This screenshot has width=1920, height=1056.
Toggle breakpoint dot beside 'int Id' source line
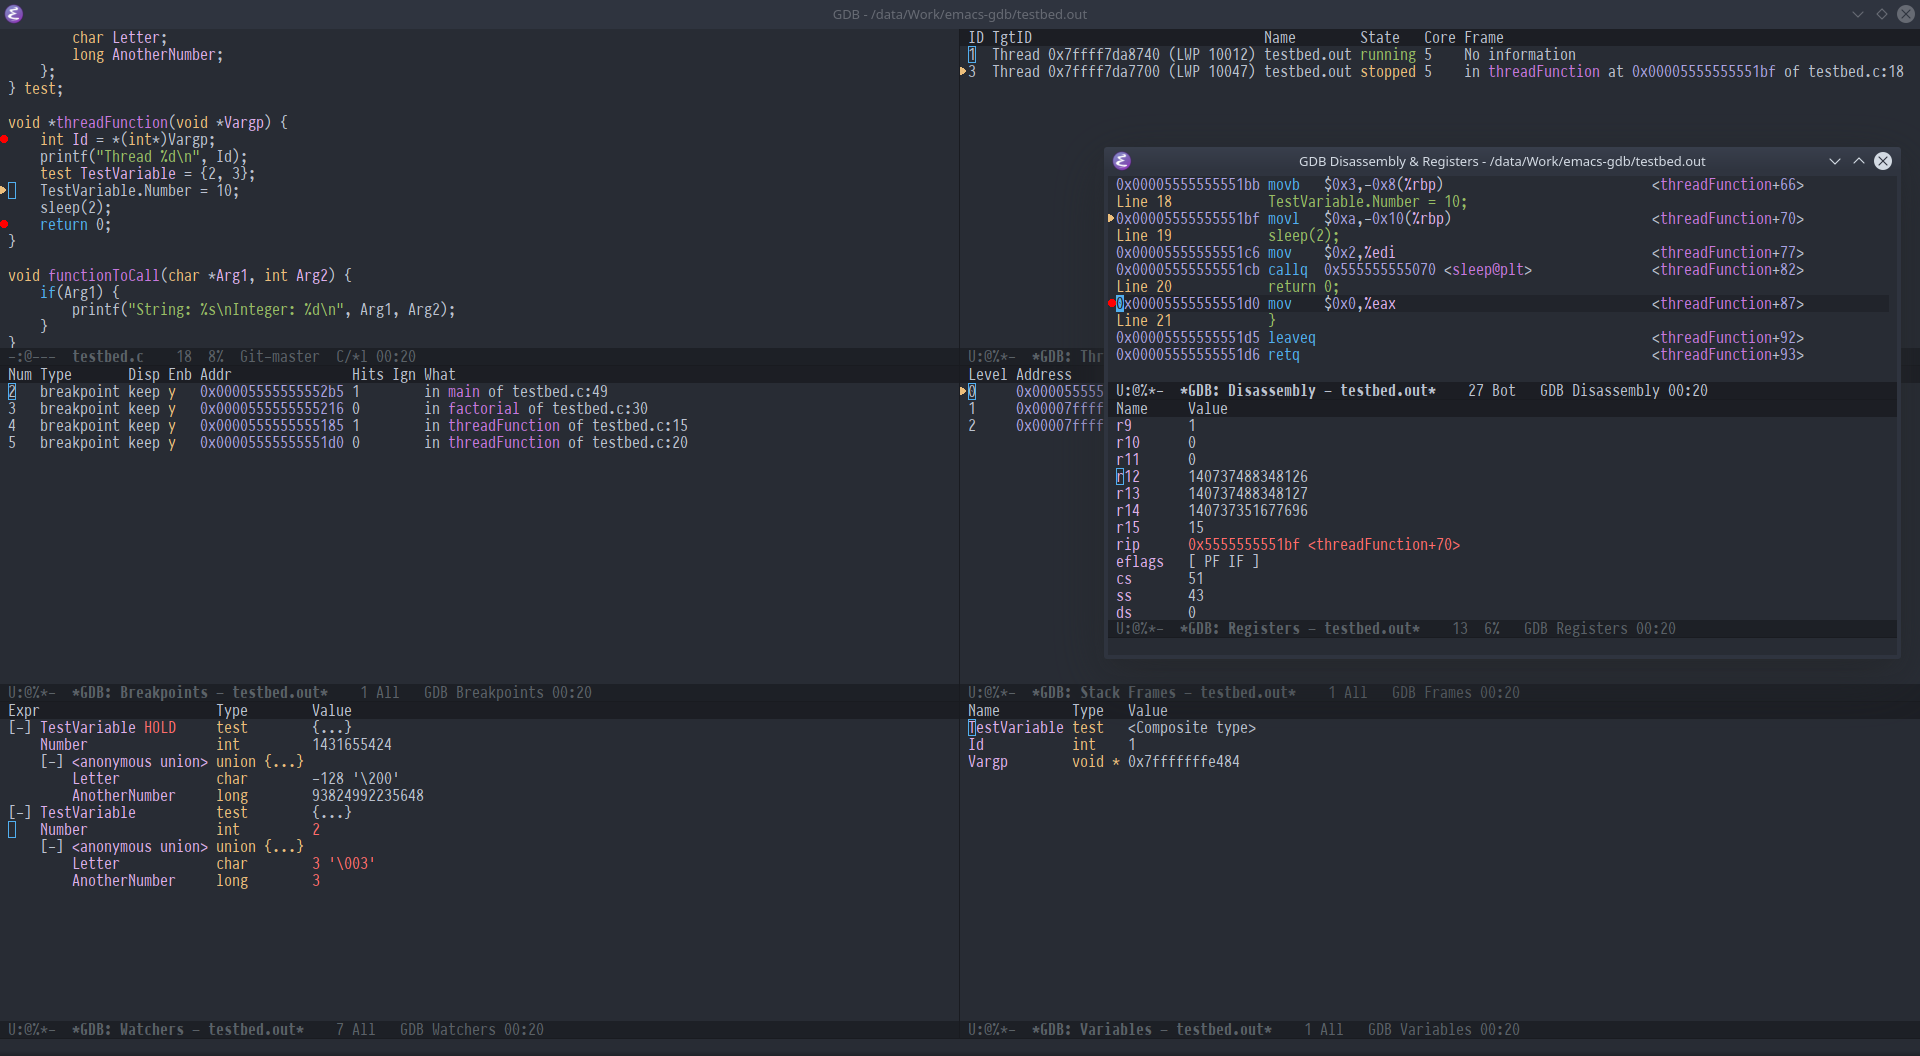click(x=4, y=140)
